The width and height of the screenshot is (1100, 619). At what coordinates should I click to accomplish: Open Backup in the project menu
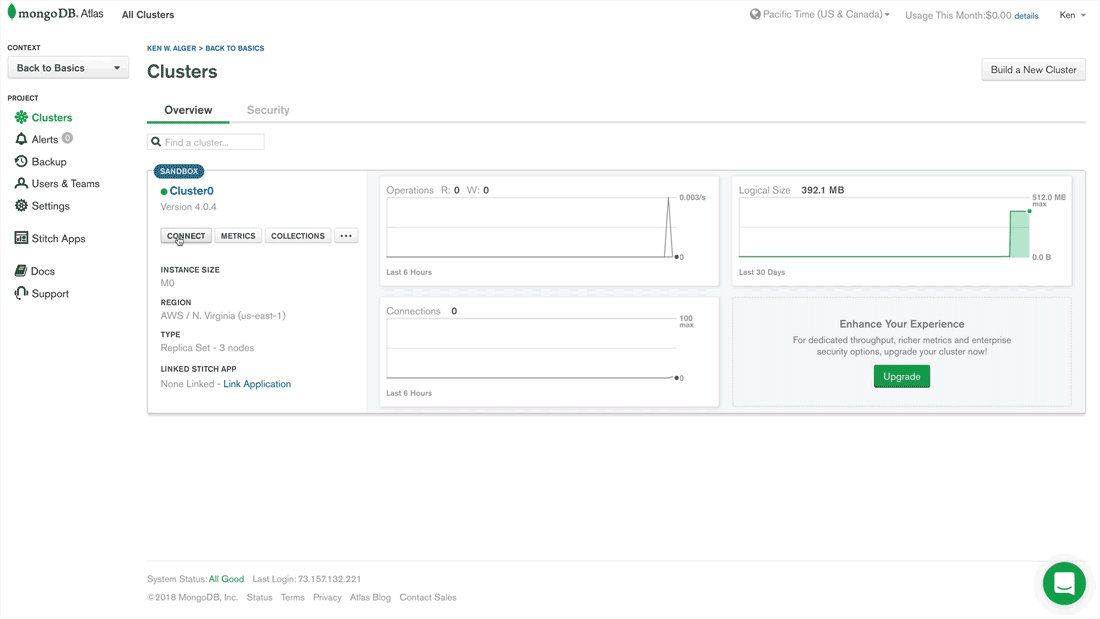tap(49, 161)
